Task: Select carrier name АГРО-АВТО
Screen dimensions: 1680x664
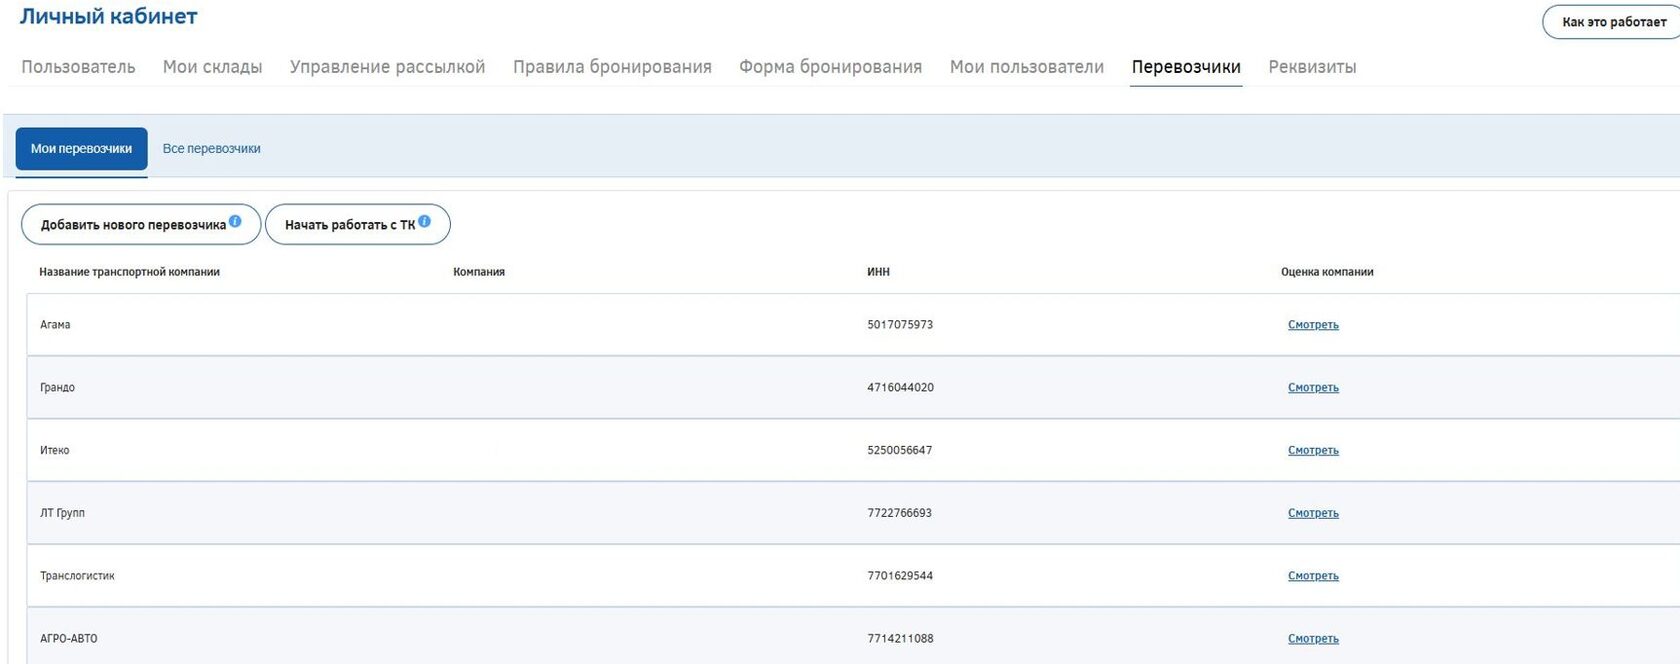Action: tap(69, 639)
